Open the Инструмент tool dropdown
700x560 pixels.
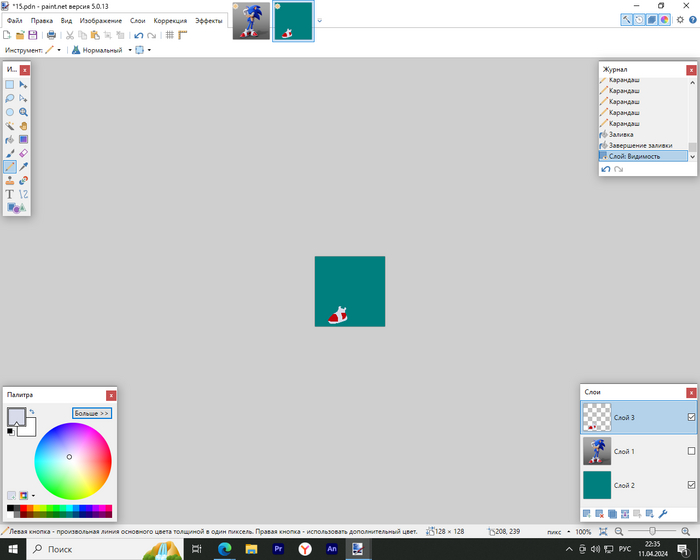(59, 50)
